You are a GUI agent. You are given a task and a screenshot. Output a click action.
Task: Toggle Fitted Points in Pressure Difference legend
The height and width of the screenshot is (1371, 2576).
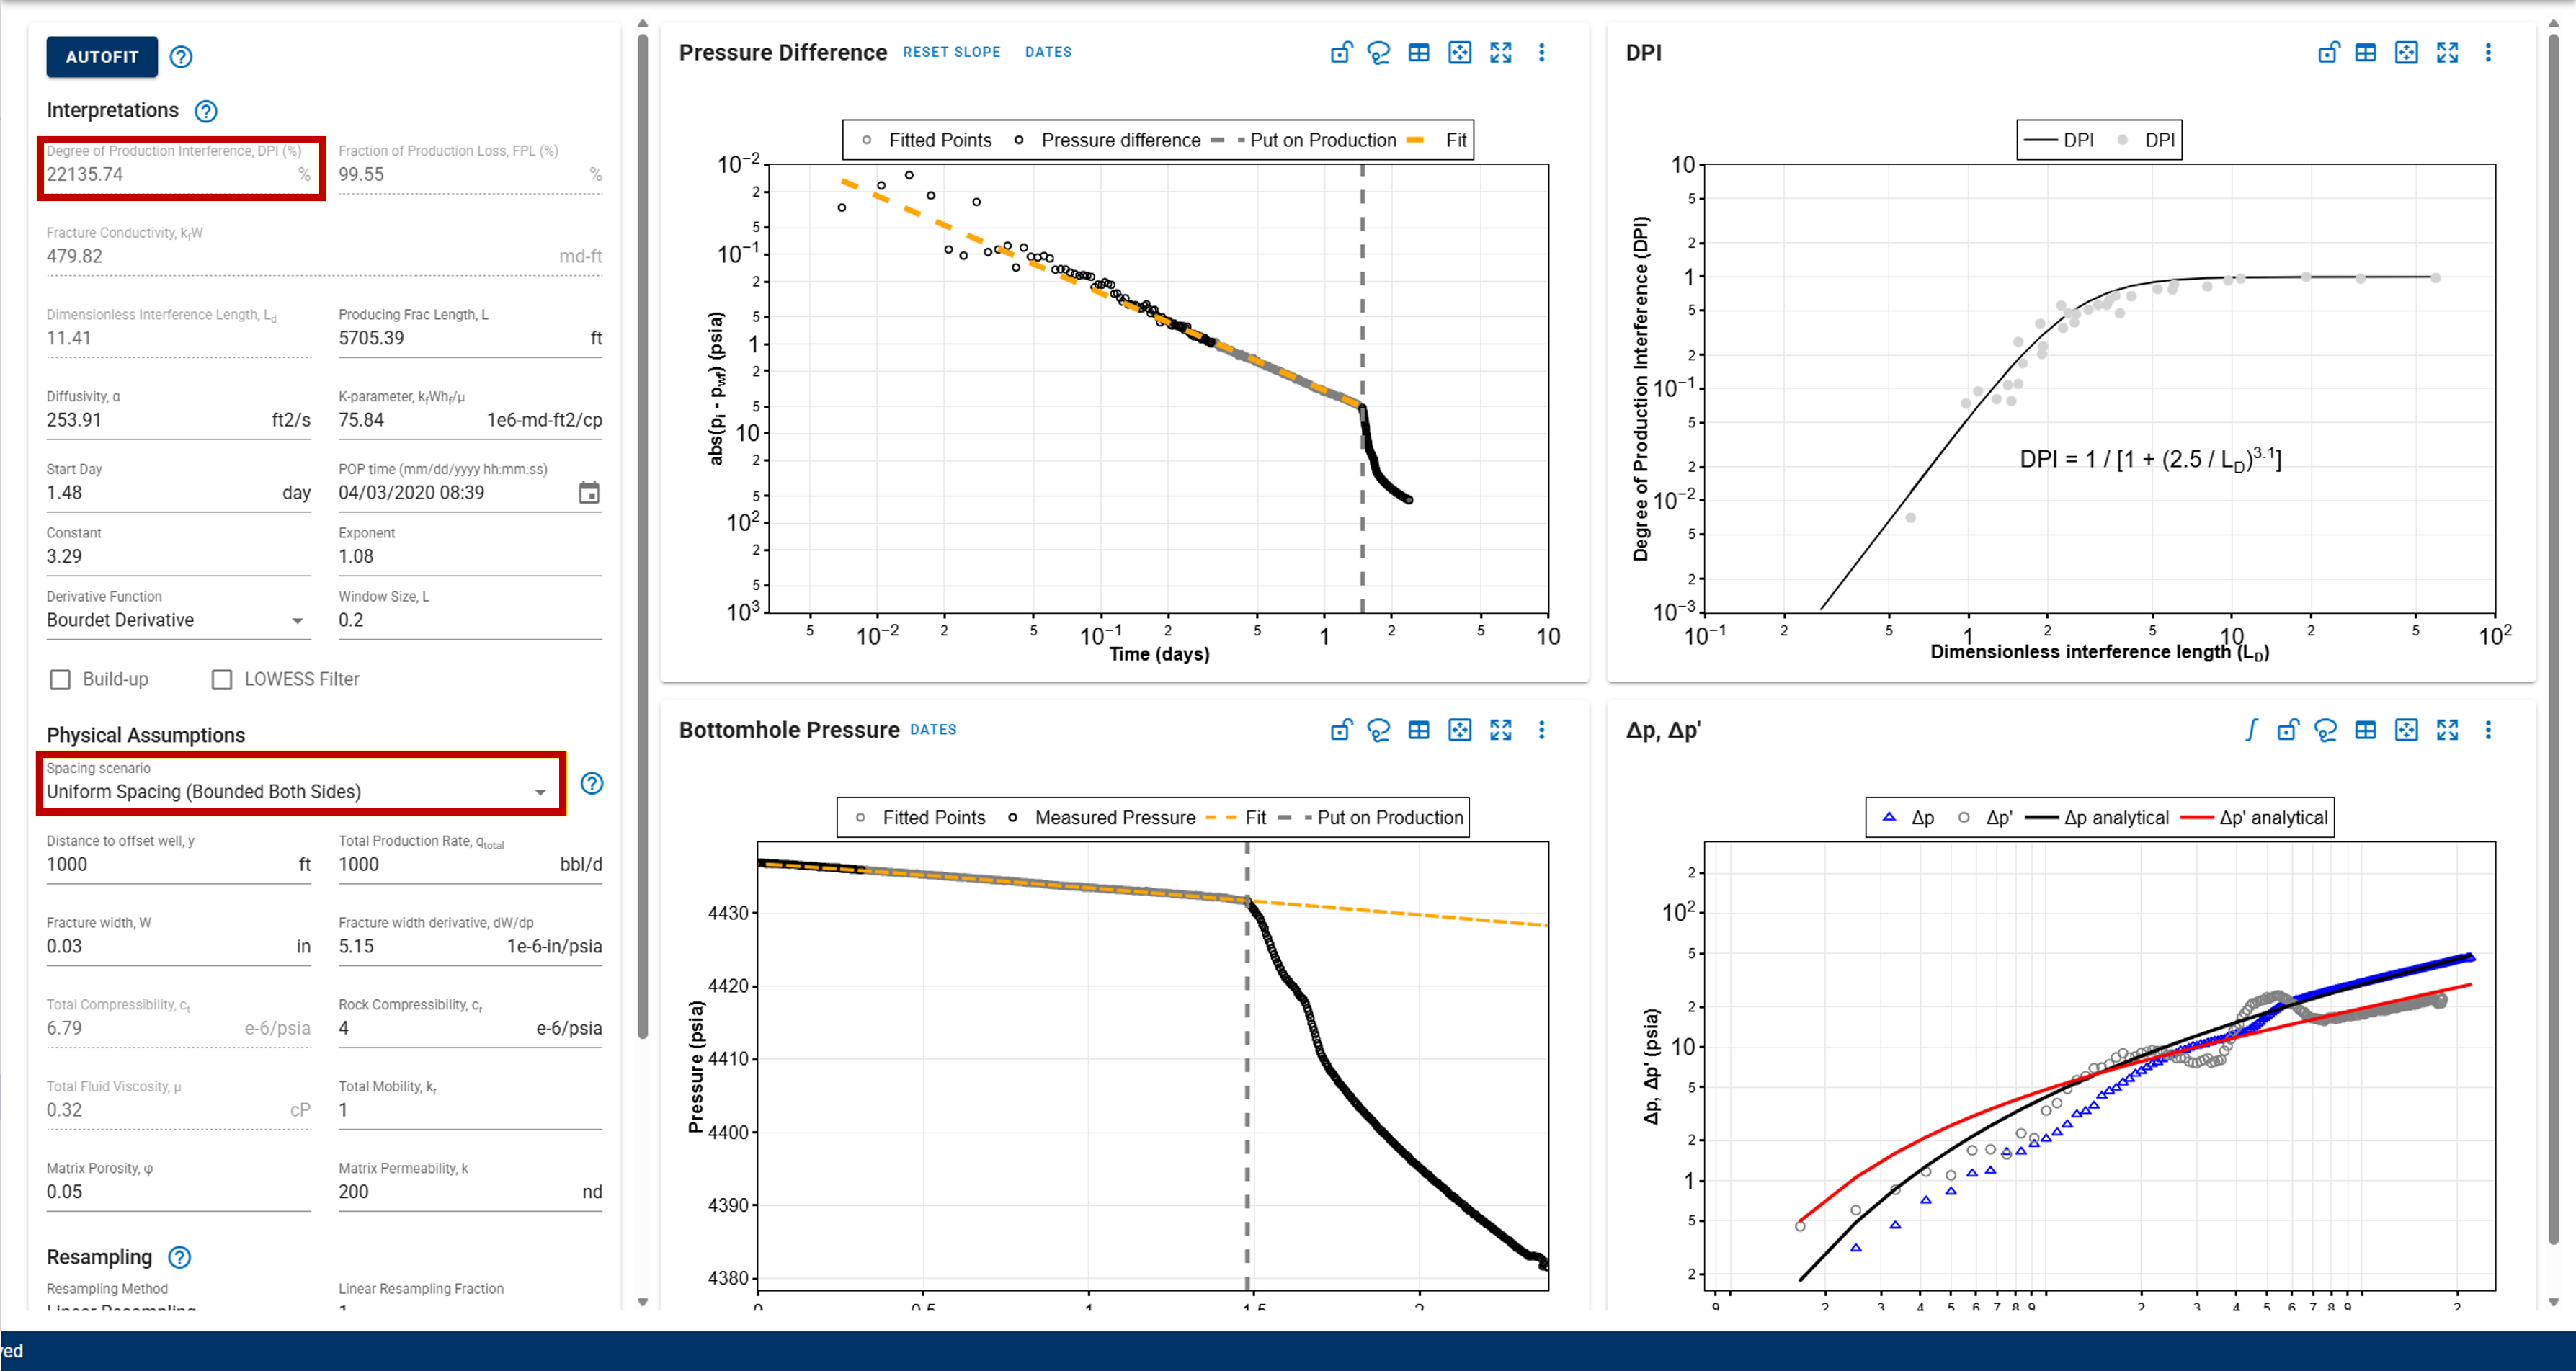(x=927, y=140)
